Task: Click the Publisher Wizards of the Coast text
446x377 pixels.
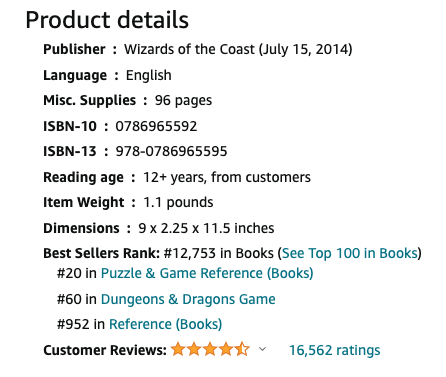Action: (x=198, y=49)
